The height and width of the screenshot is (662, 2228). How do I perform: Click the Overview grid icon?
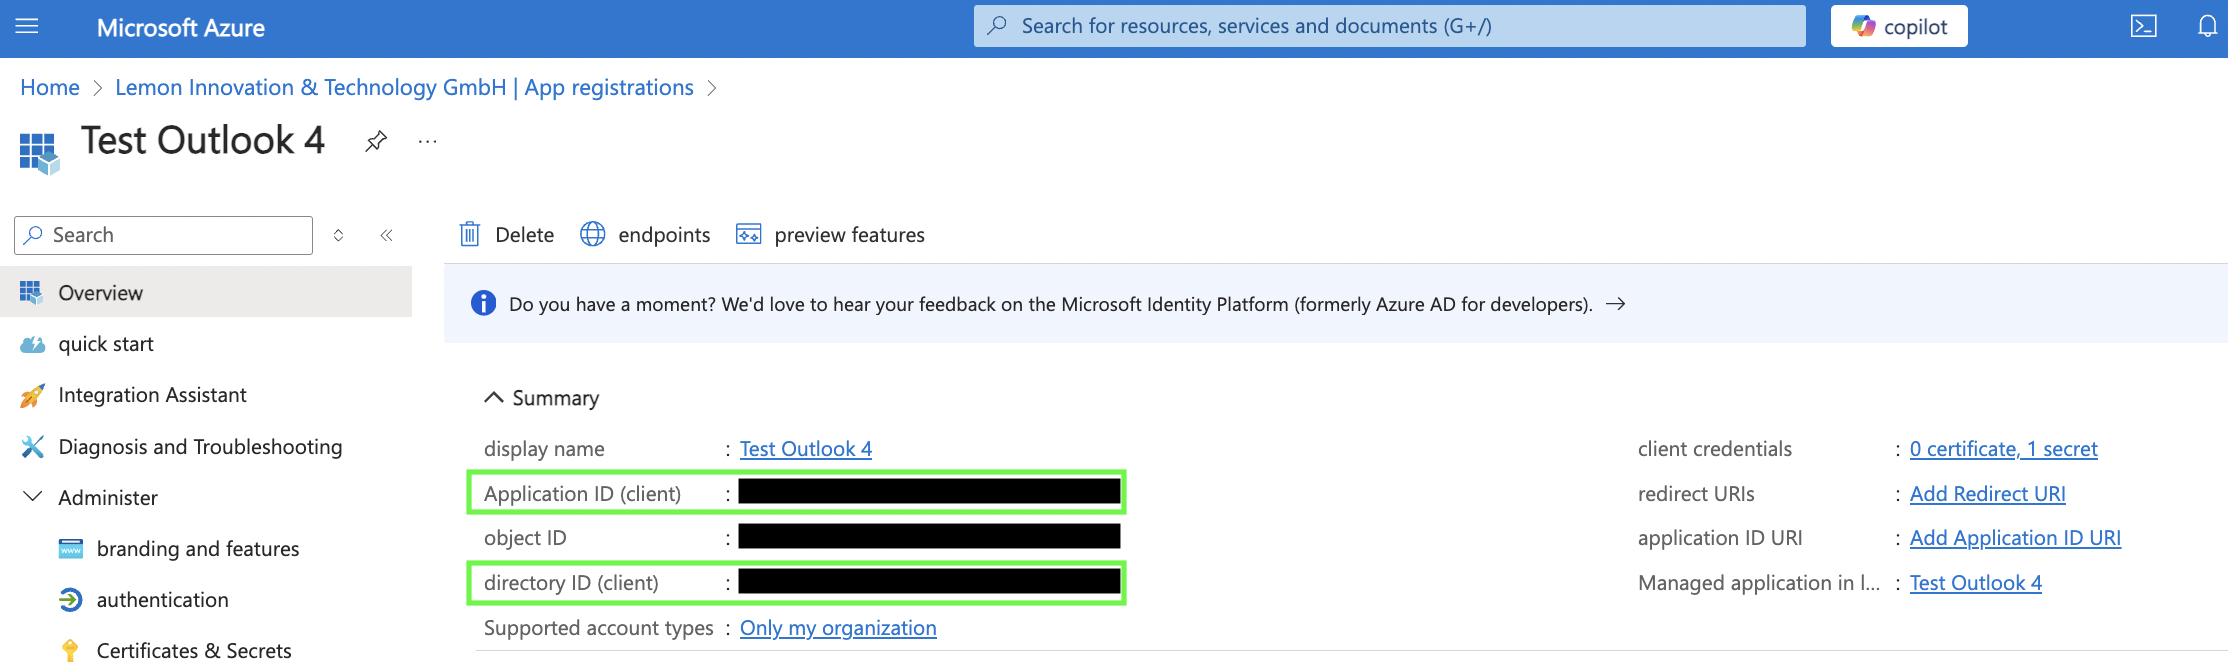click(31, 292)
